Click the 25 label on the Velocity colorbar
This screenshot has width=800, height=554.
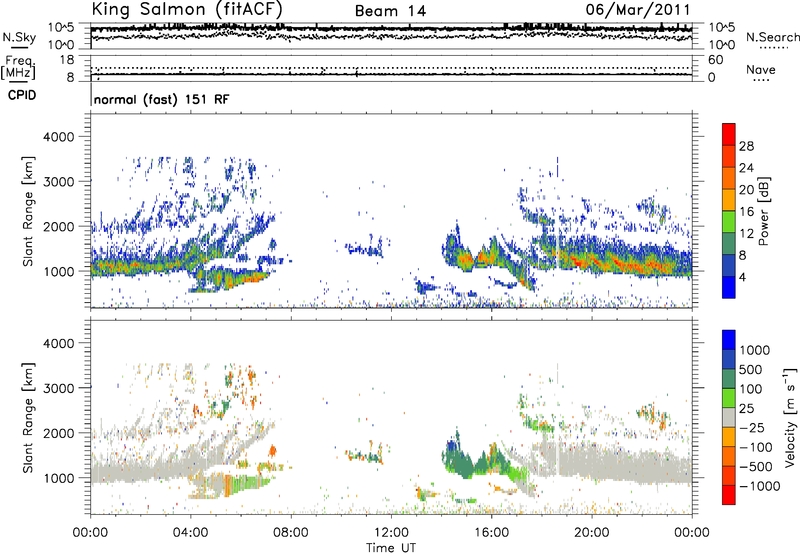746,408
